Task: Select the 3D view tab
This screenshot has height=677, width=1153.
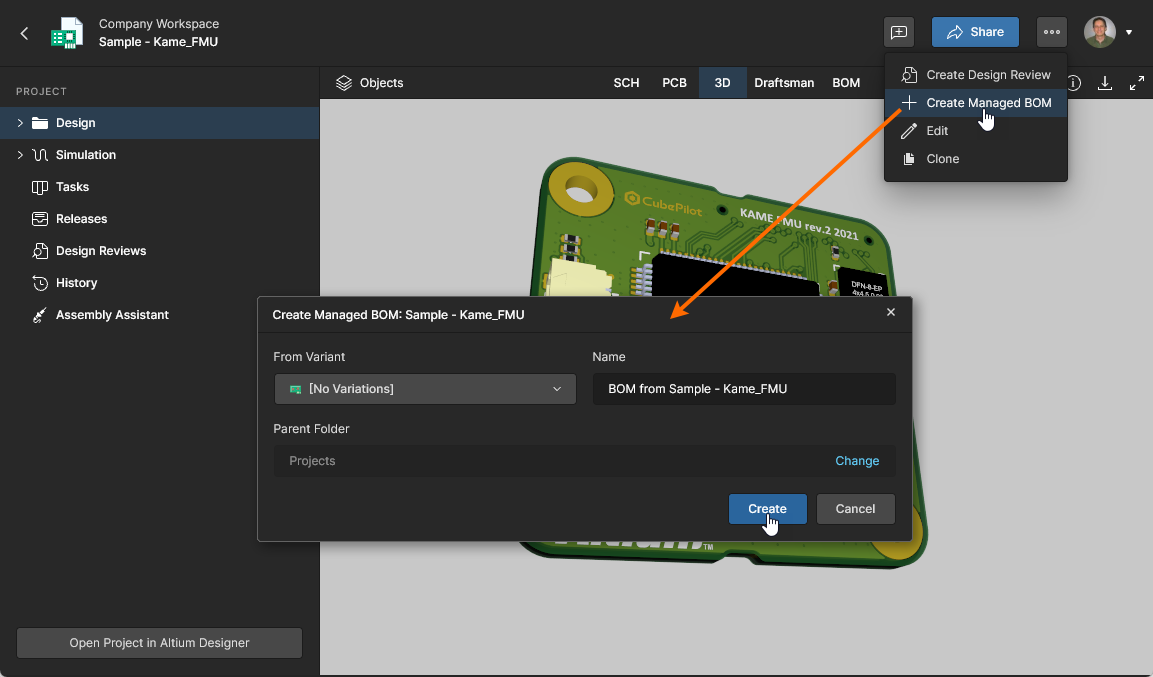Action: [x=722, y=83]
